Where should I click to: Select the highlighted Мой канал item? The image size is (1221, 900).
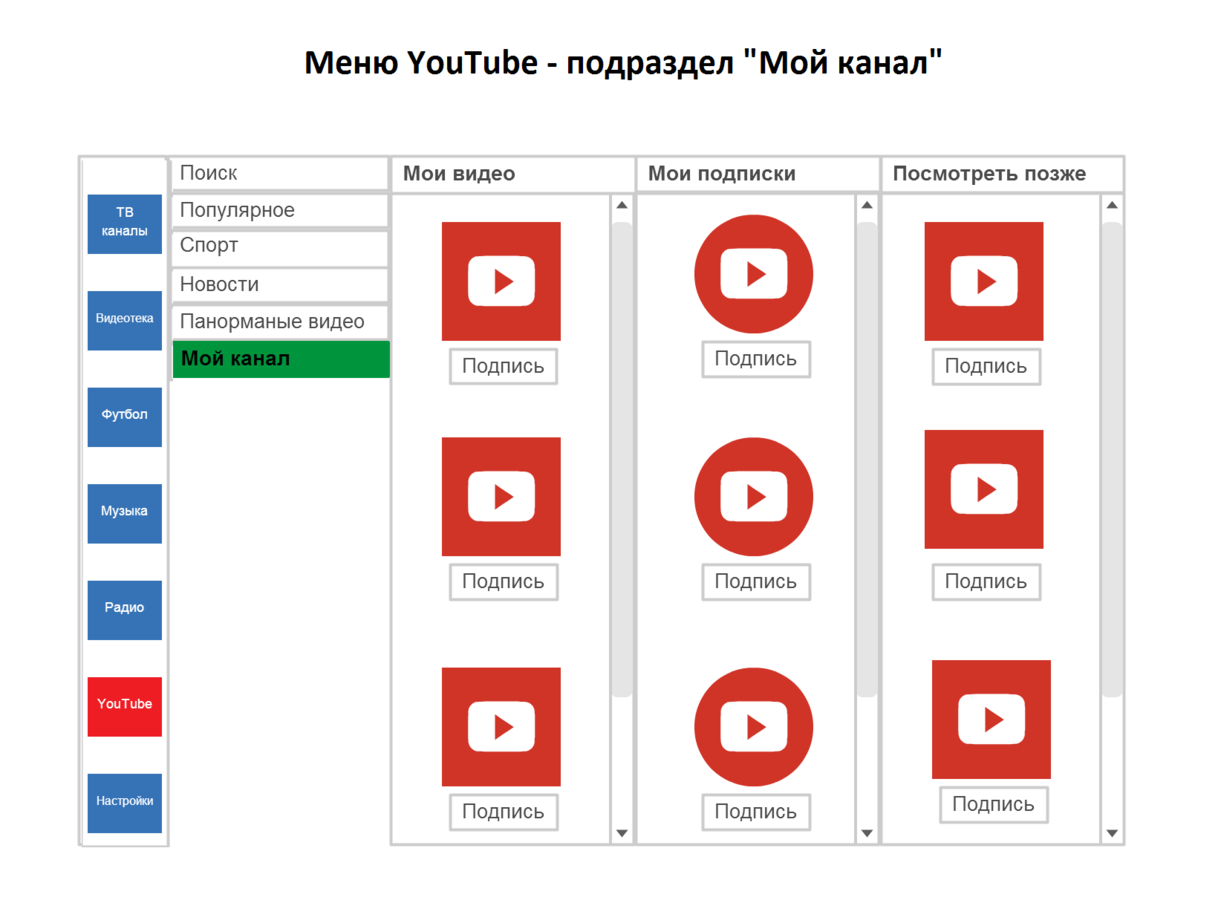pos(281,359)
